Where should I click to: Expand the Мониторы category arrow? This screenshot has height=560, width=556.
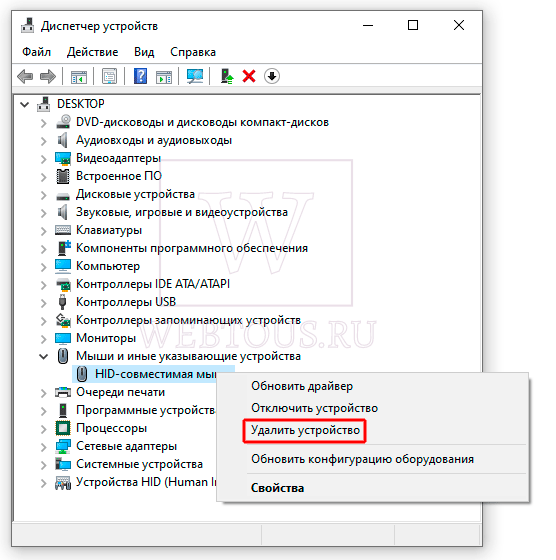(44, 339)
